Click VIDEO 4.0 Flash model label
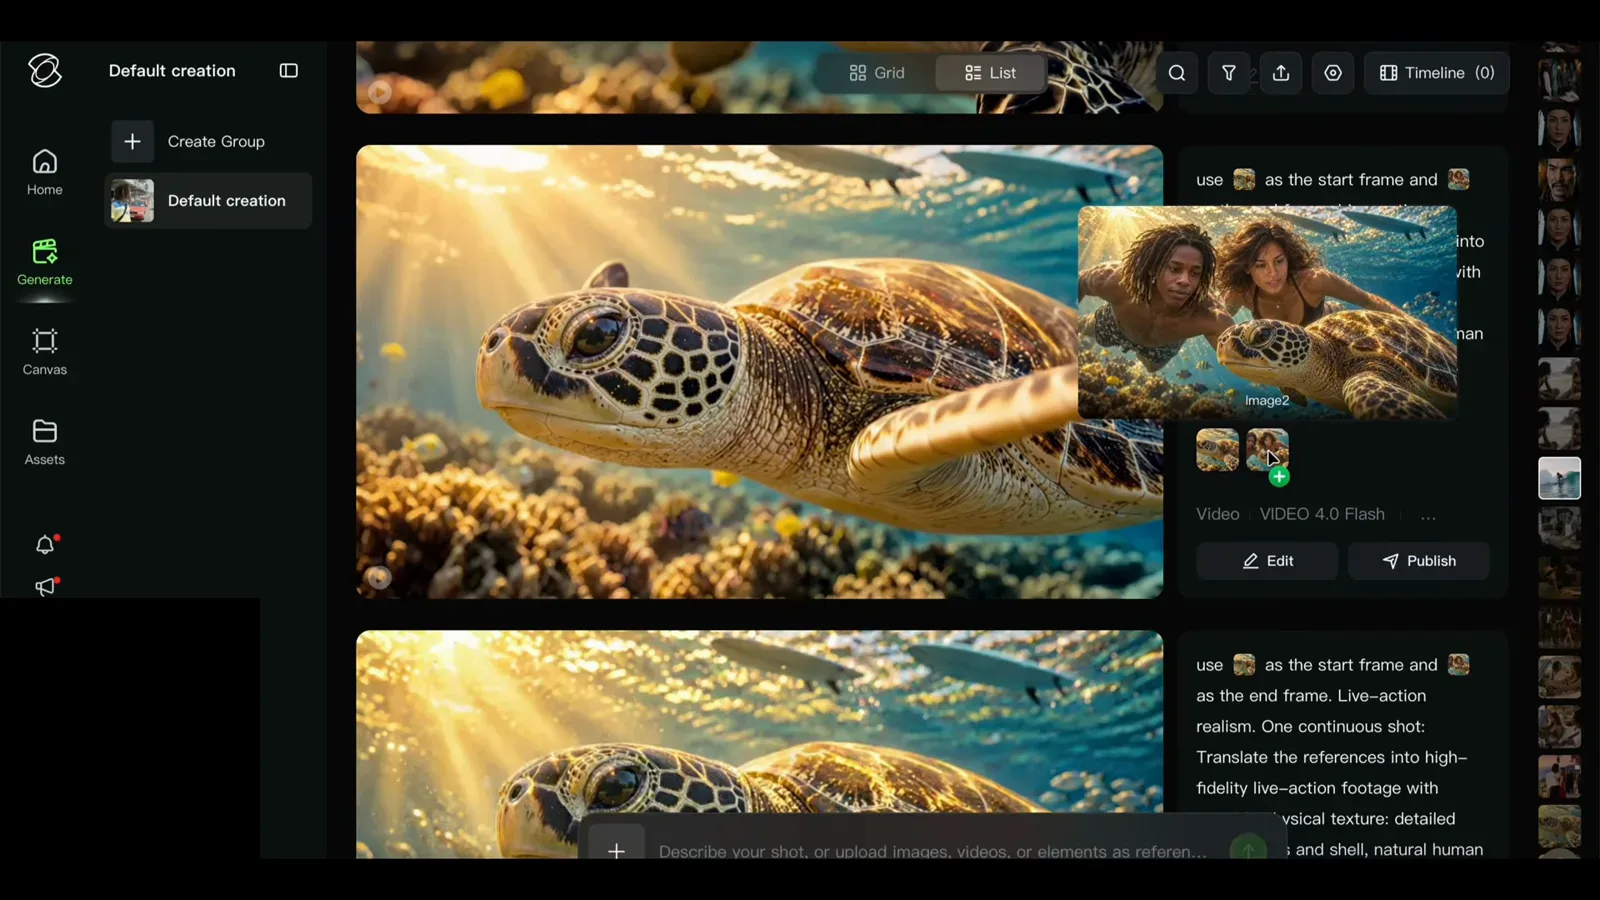 tap(1322, 514)
